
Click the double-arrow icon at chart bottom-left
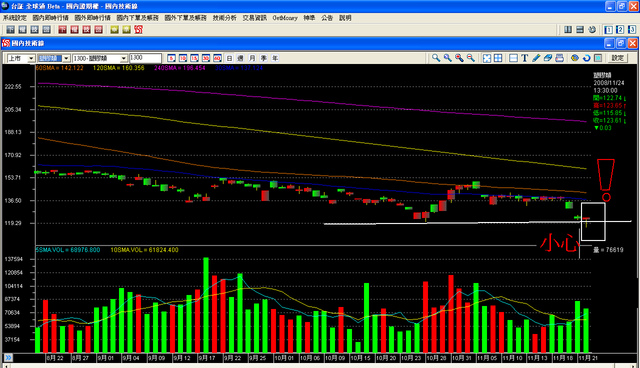pyautogui.click(x=8, y=358)
